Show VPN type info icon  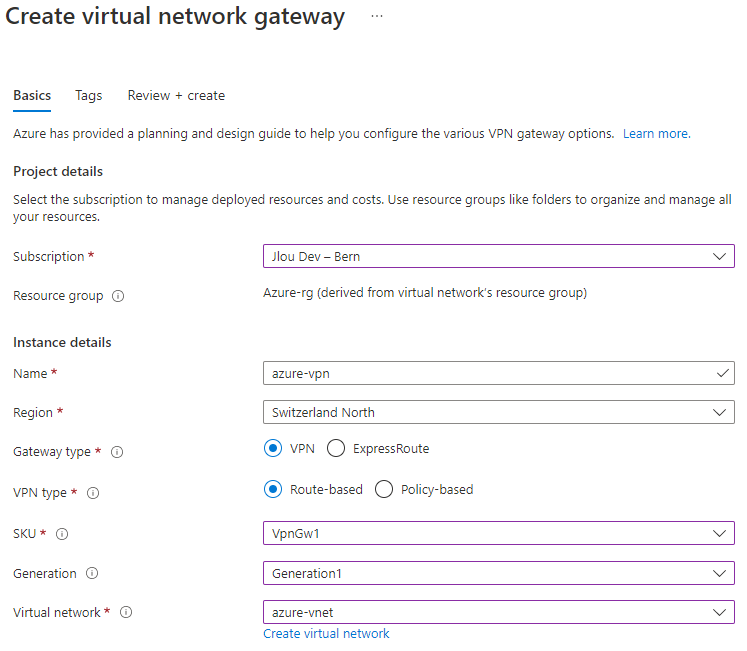[x=93, y=493]
